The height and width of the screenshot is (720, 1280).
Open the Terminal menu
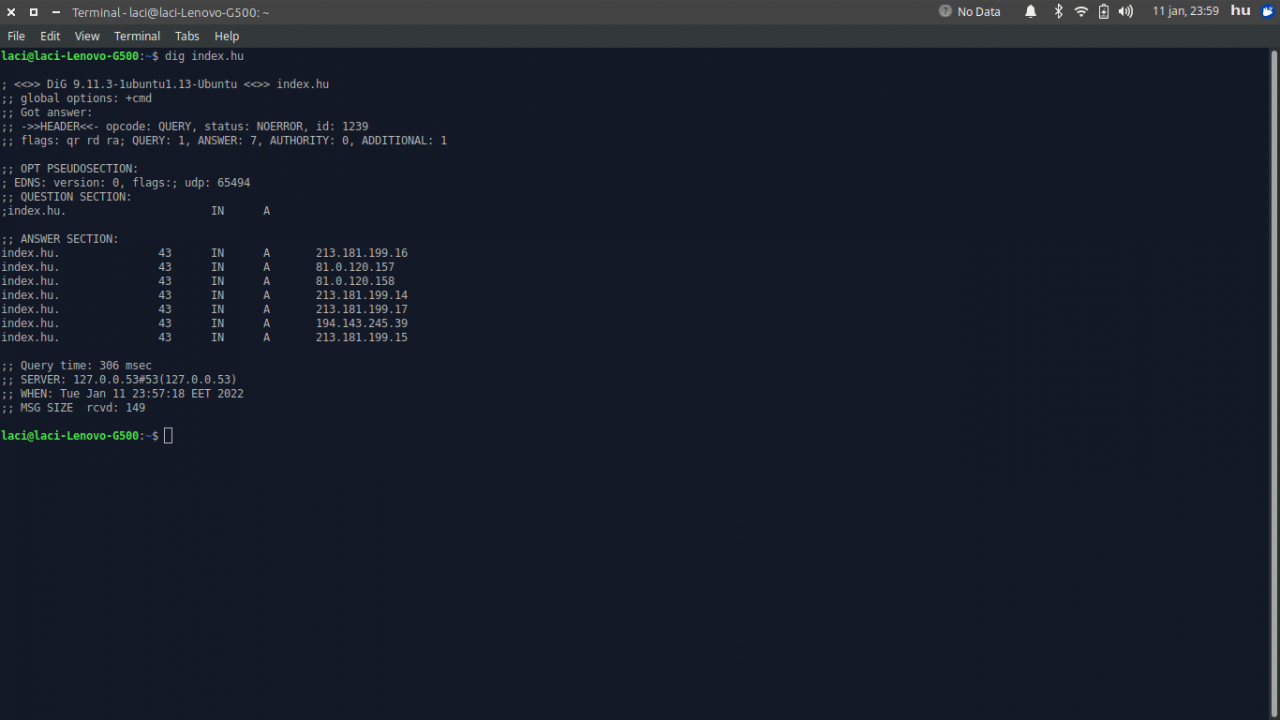point(137,36)
